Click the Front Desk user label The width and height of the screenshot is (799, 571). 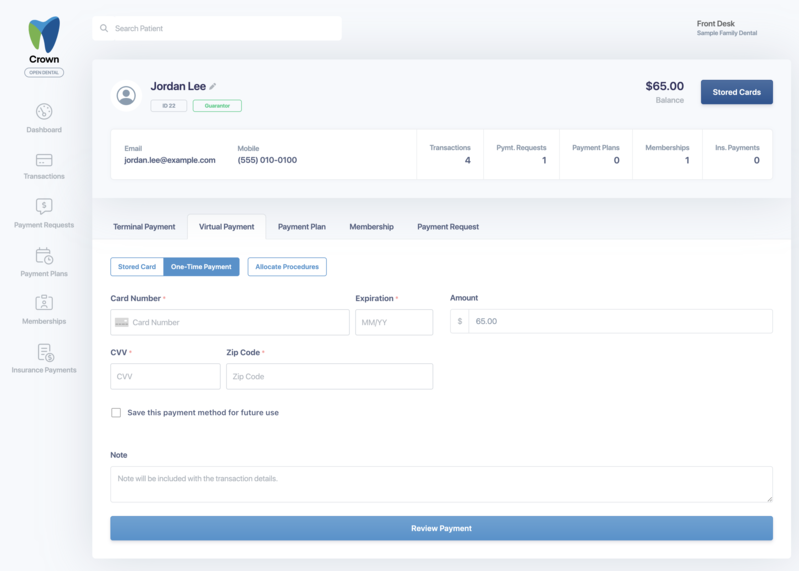715,23
